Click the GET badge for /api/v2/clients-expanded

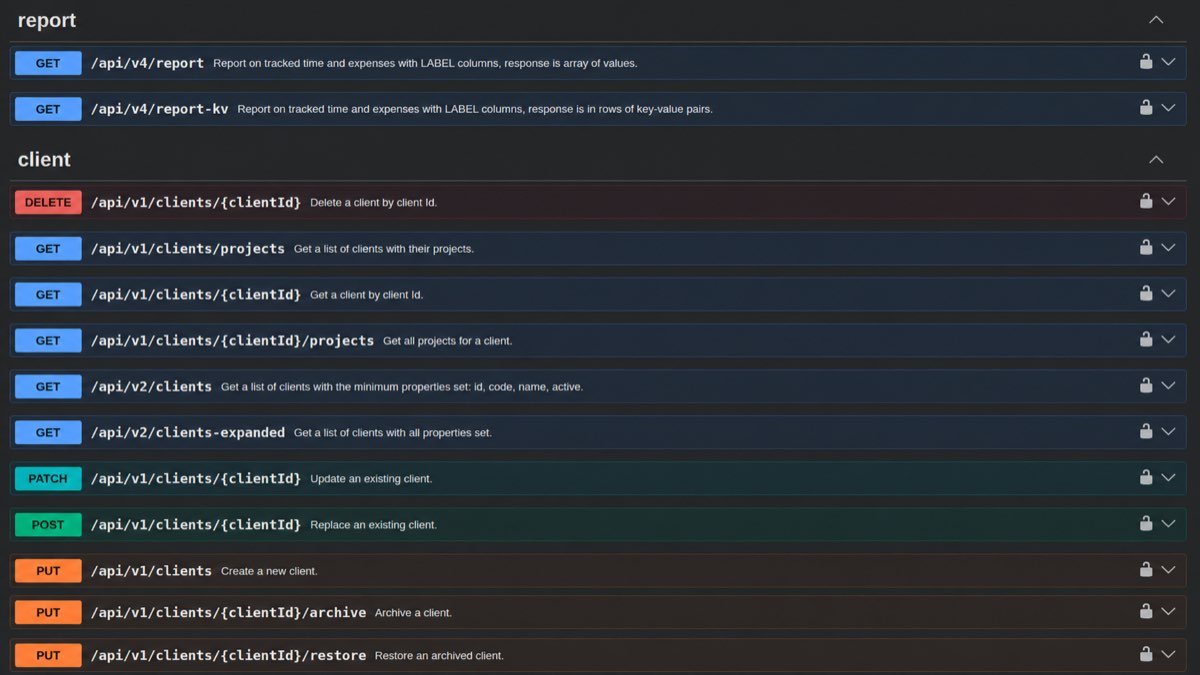tap(48, 432)
